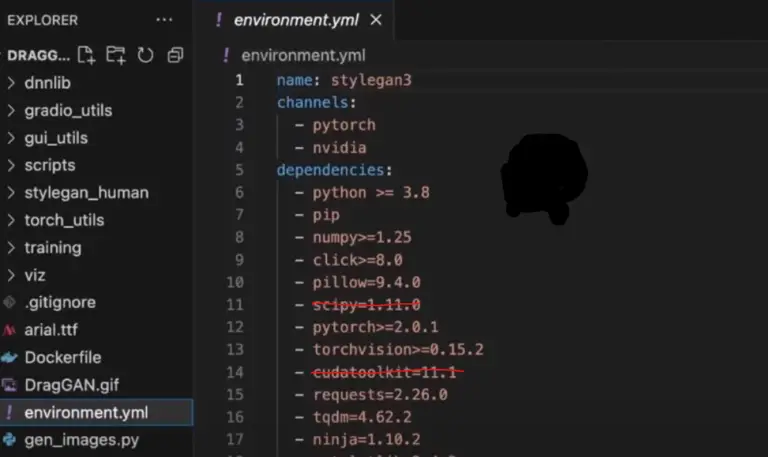Open the Dockerfile from the file tree
This screenshot has height=457, width=768.
[62, 357]
